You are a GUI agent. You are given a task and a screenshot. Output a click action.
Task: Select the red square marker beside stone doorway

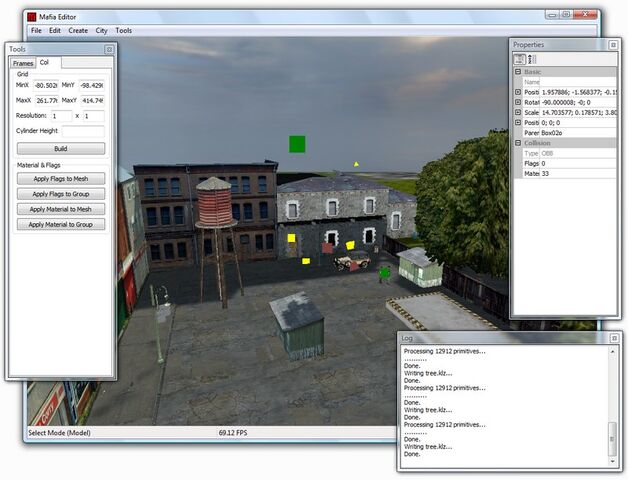[327, 248]
